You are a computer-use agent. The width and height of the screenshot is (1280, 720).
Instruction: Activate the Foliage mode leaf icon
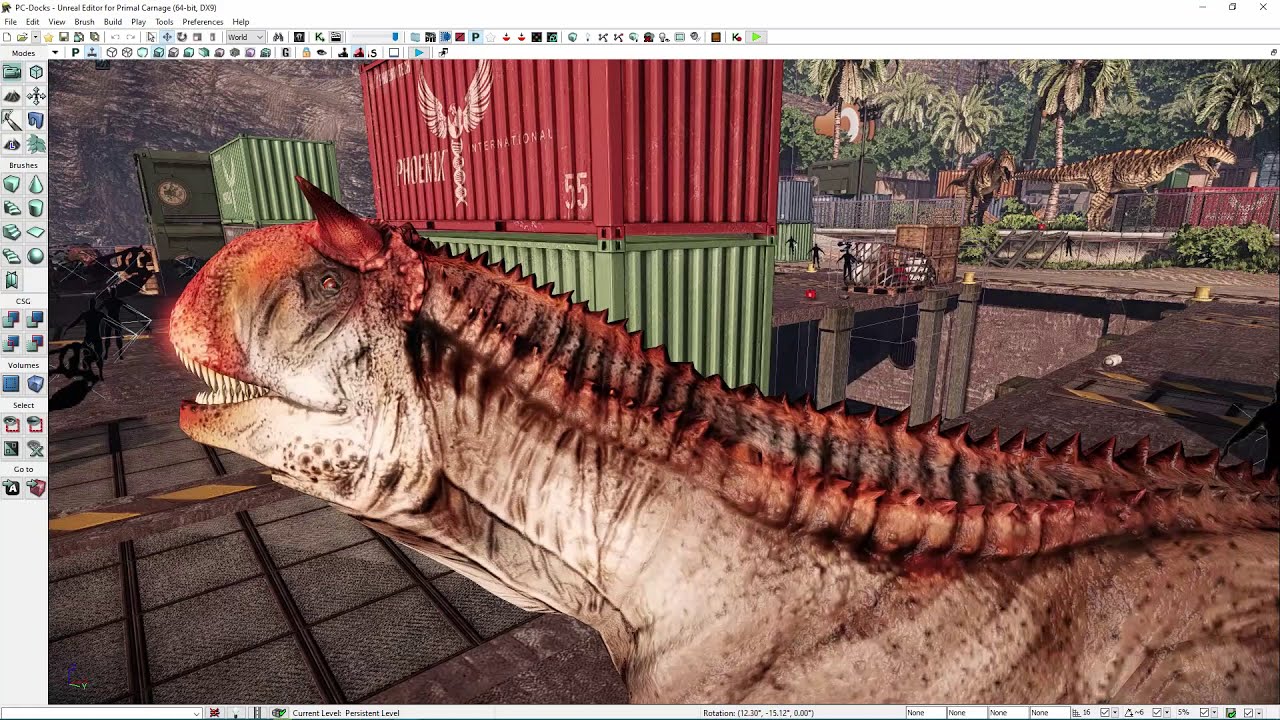(36, 144)
